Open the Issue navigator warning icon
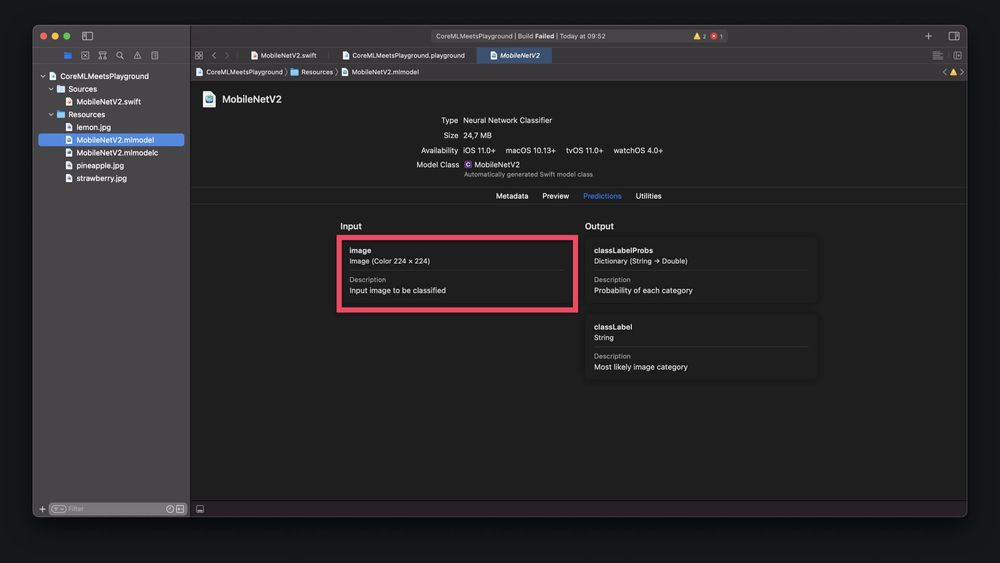This screenshot has width=1000, height=563. [137, 56]
